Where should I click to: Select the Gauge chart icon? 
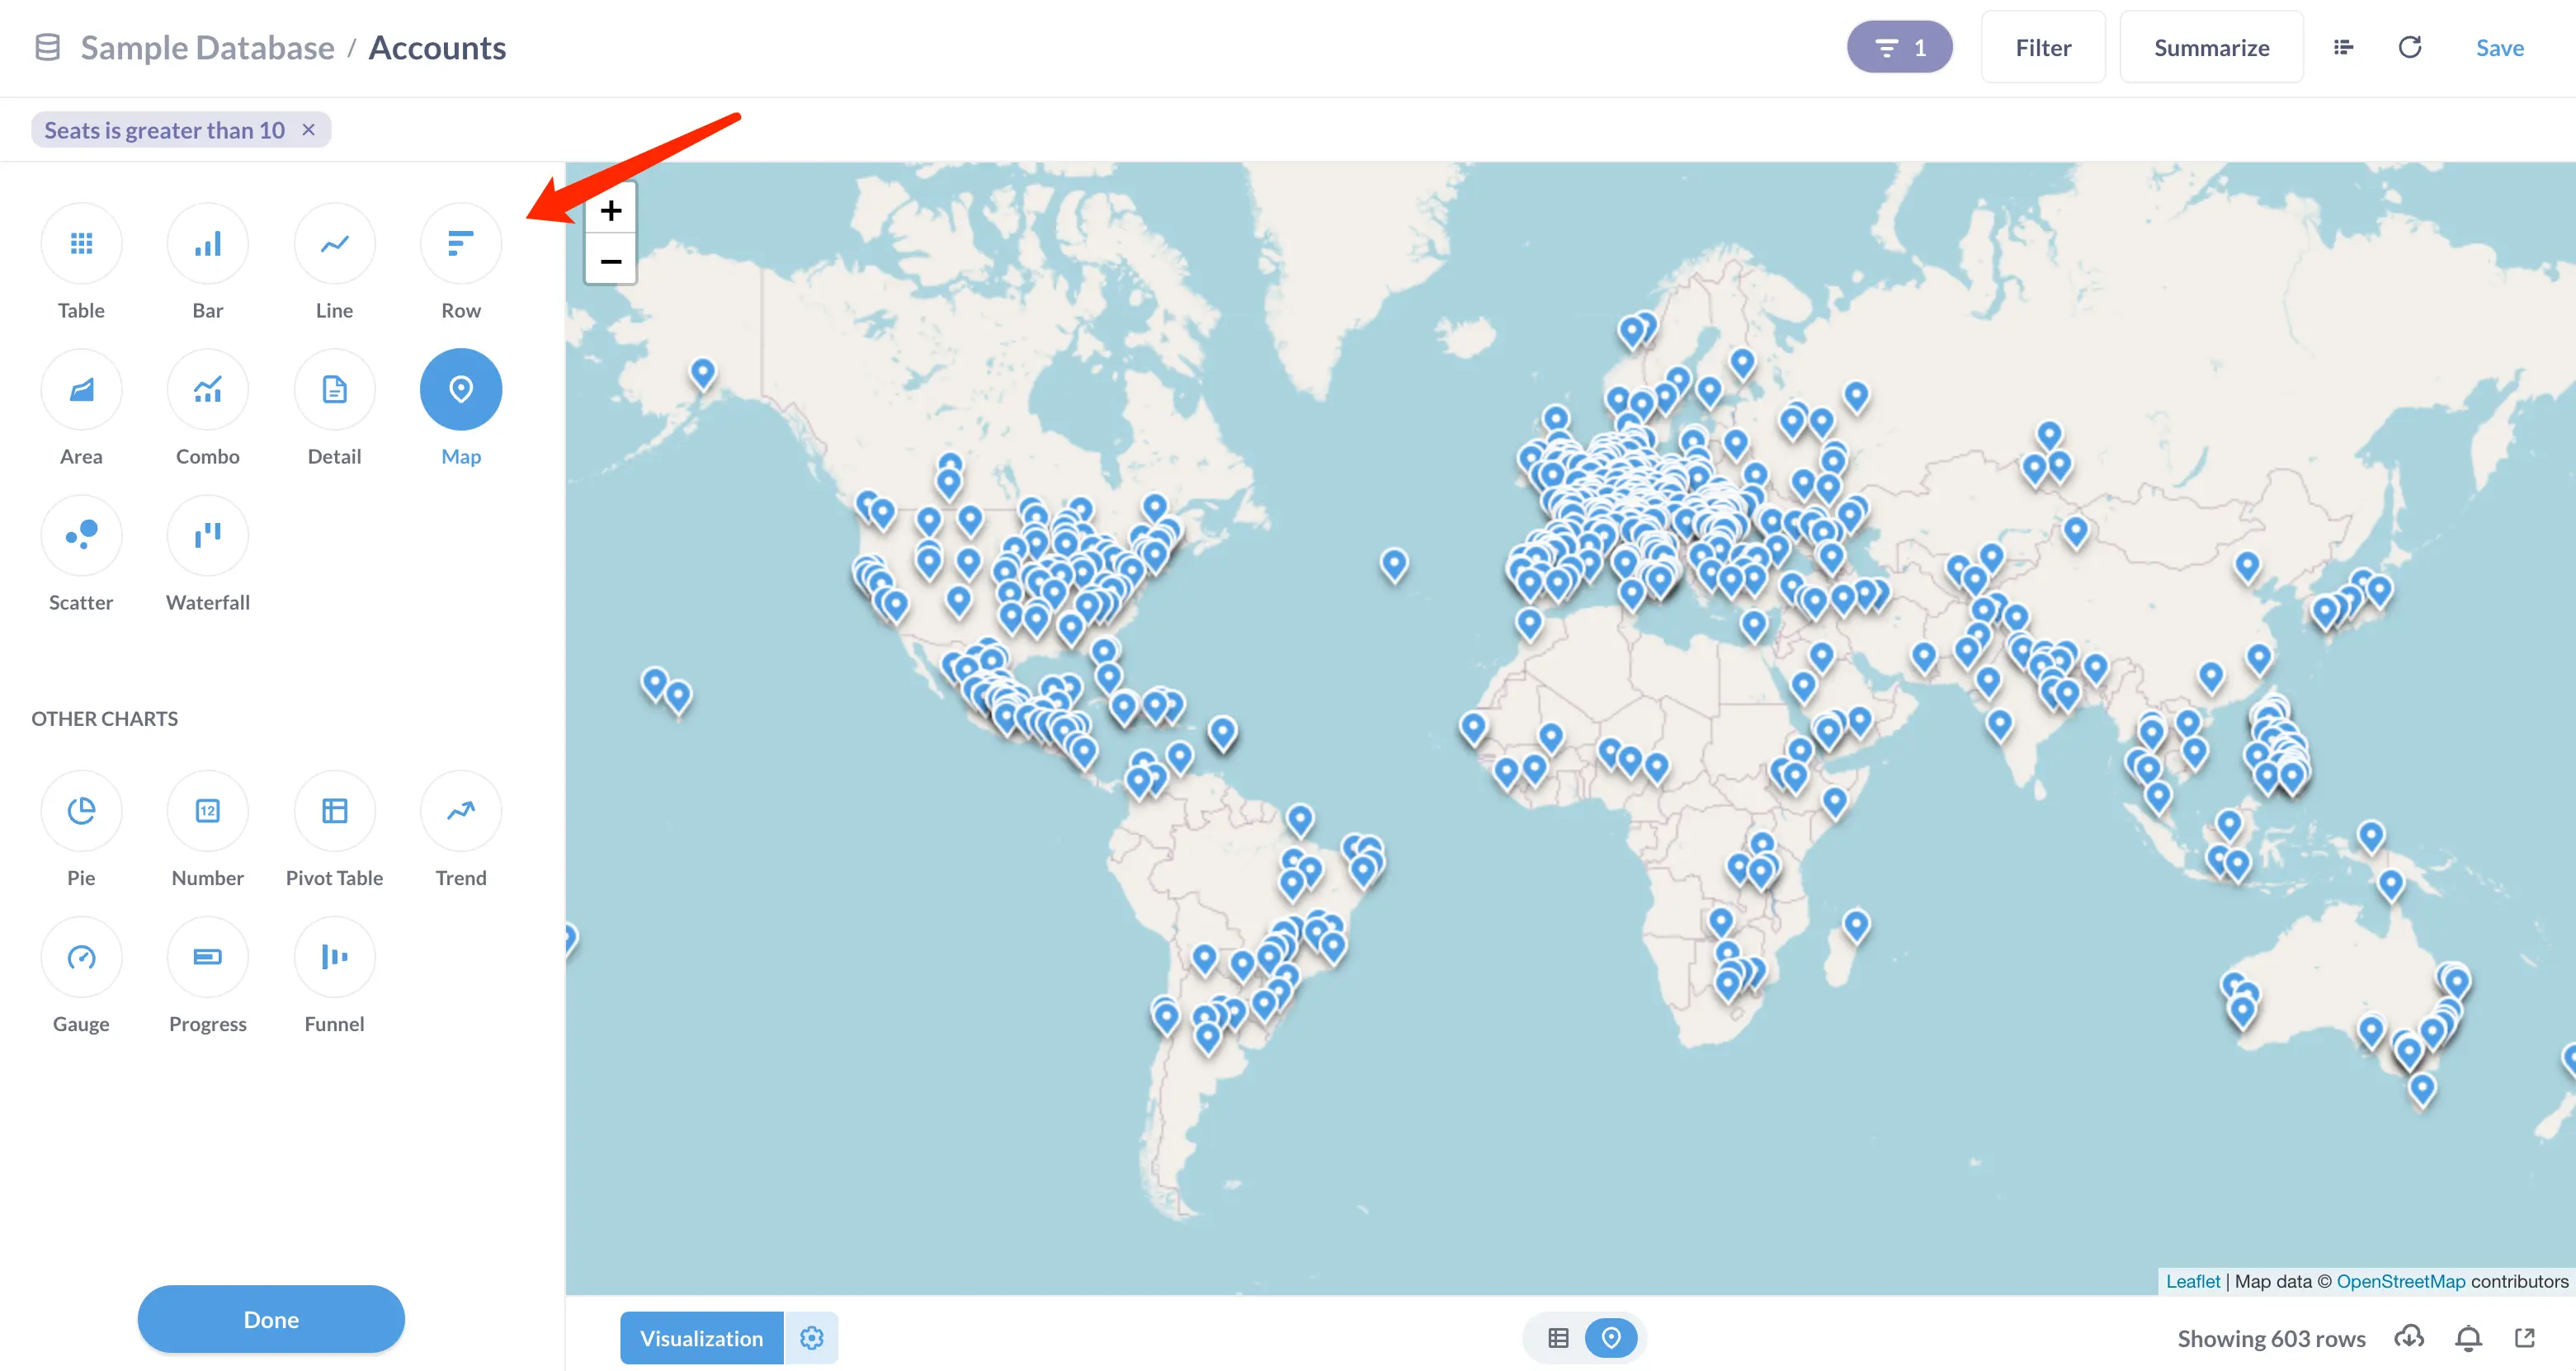[x=81, y=957]
